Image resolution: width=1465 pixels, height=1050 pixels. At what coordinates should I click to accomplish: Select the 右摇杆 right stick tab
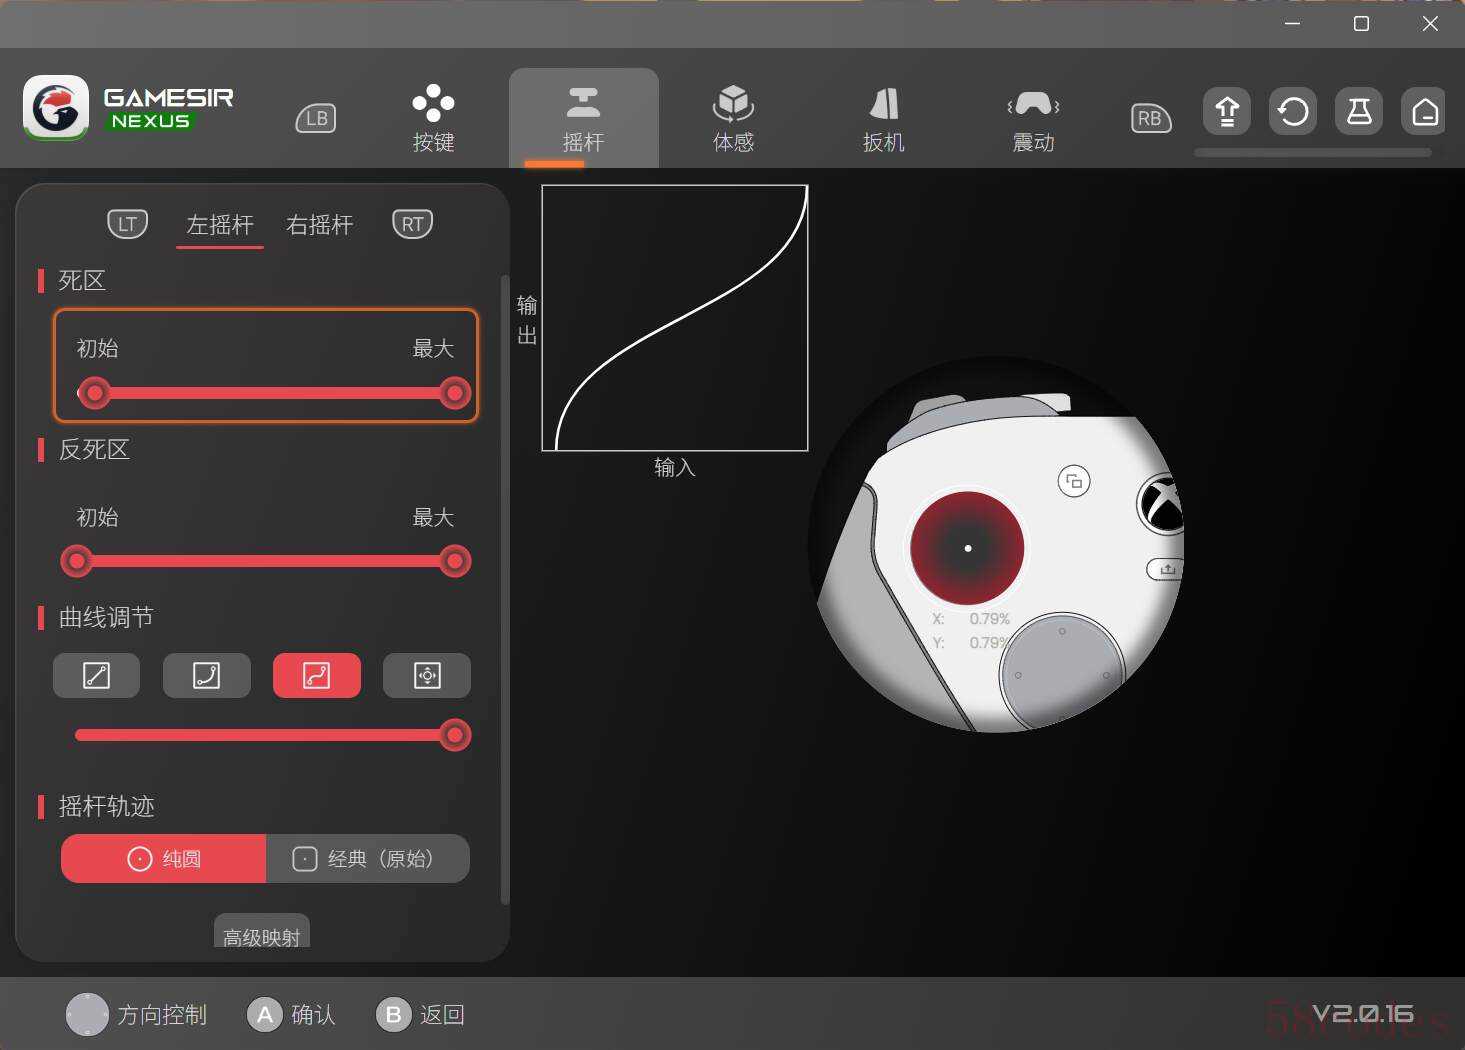(320, 225)
